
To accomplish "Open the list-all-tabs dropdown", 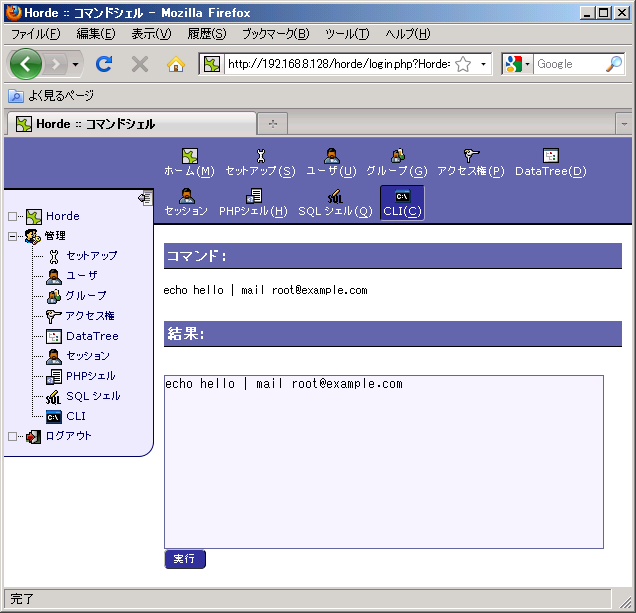I will [624, 124].
